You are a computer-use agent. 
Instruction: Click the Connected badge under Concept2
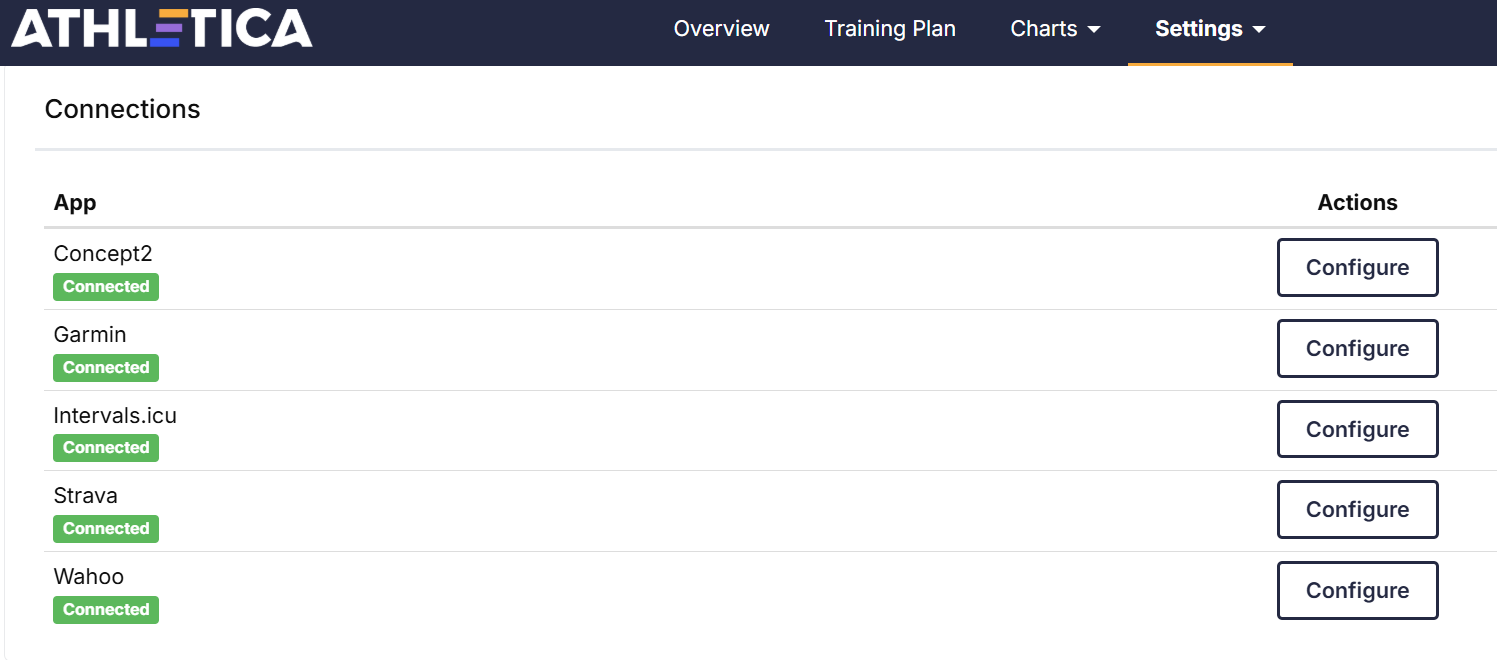(106, 287)
